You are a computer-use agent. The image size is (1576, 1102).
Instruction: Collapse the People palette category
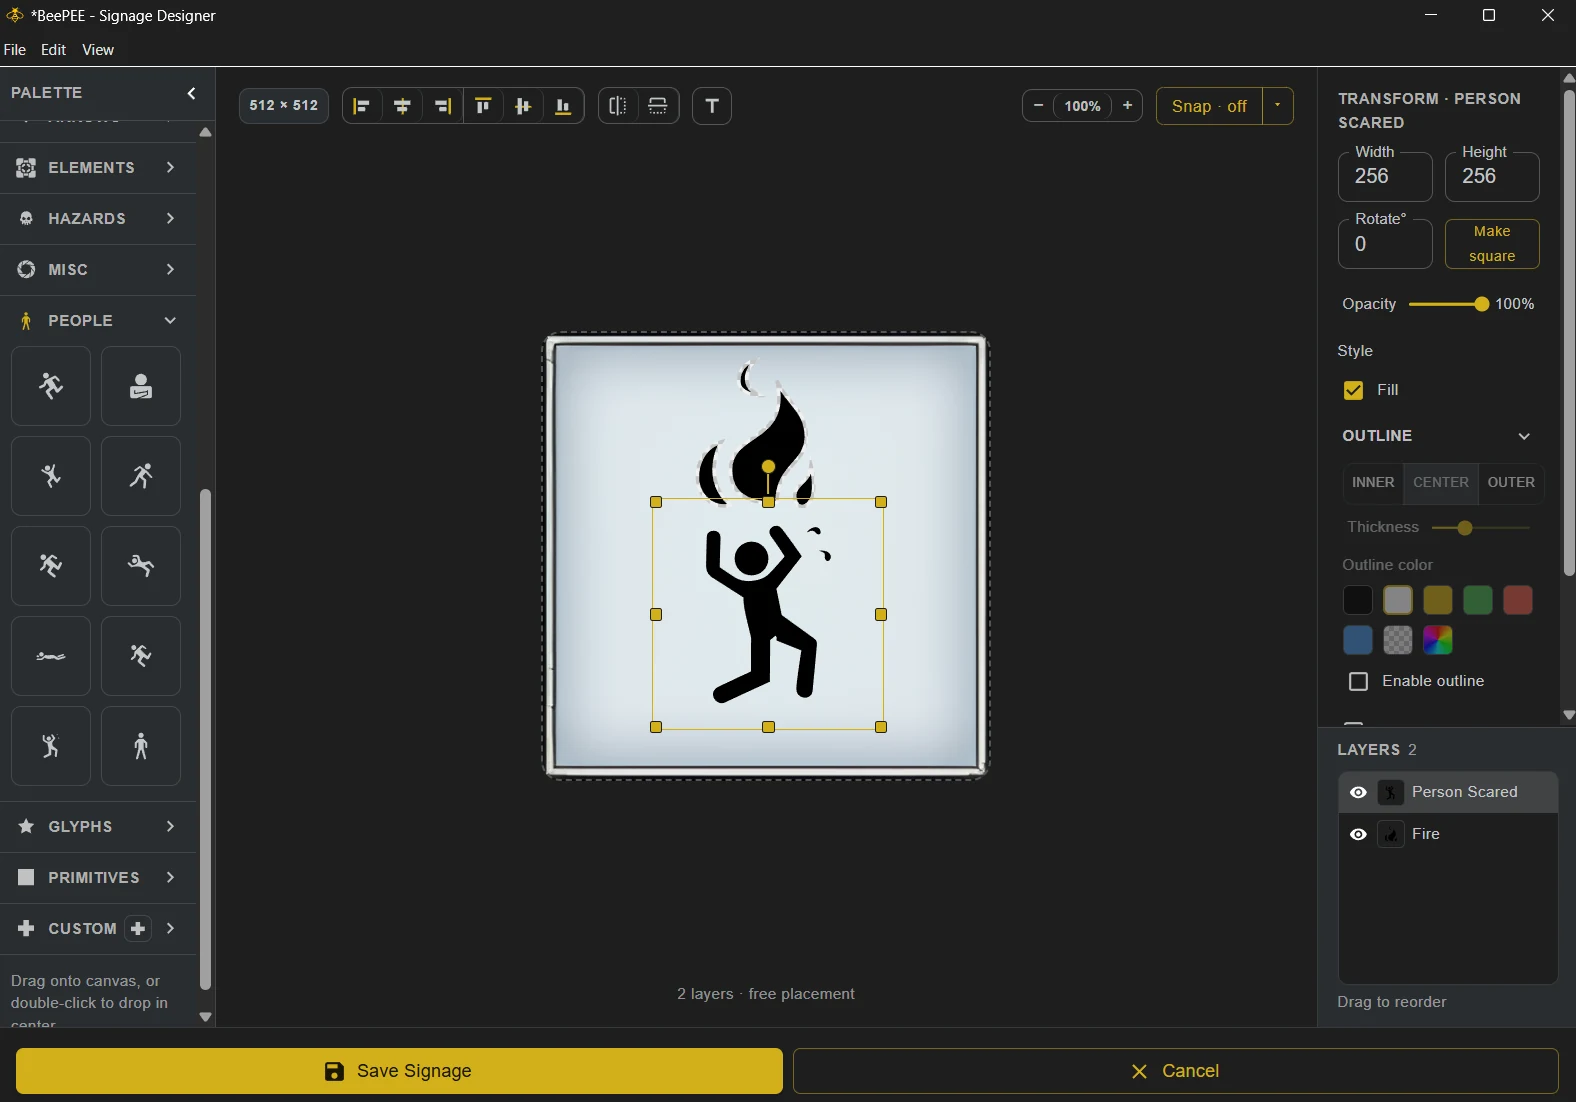pyautogui.click(x=98, y=320)
